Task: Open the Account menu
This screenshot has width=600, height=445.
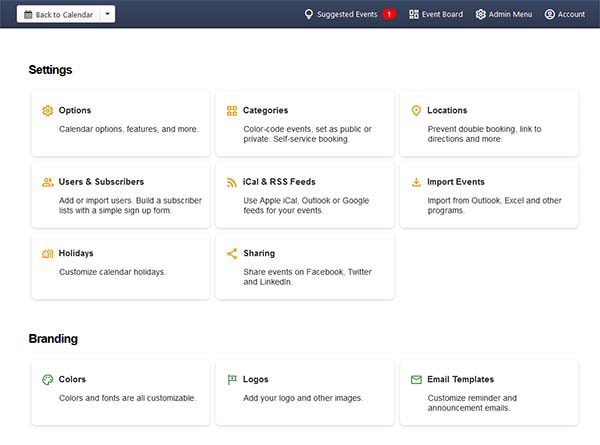Action: [565, 15]
